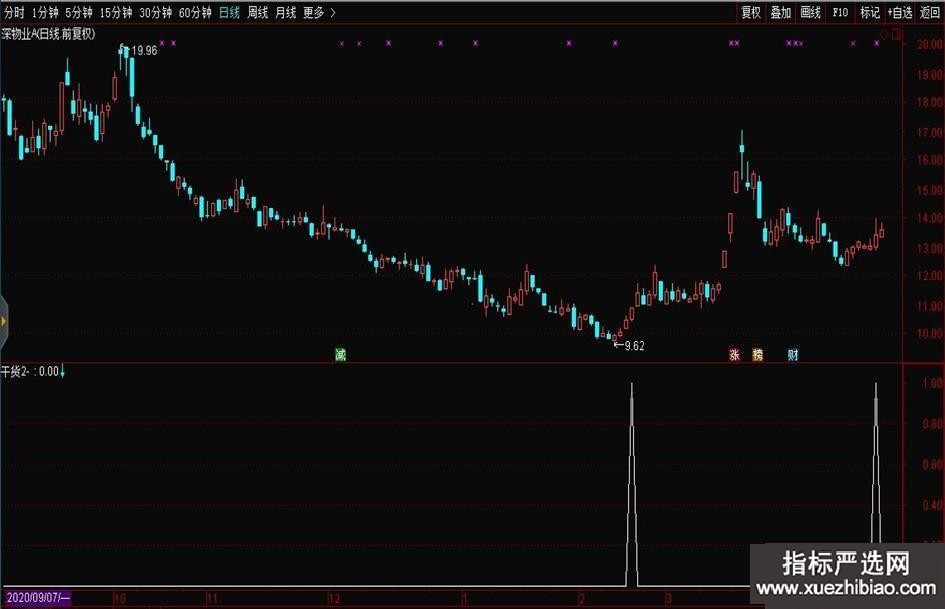The width and height of the screenshot is (945, 609).
Task: Click the 复权 button
Action: coord(751,12)
